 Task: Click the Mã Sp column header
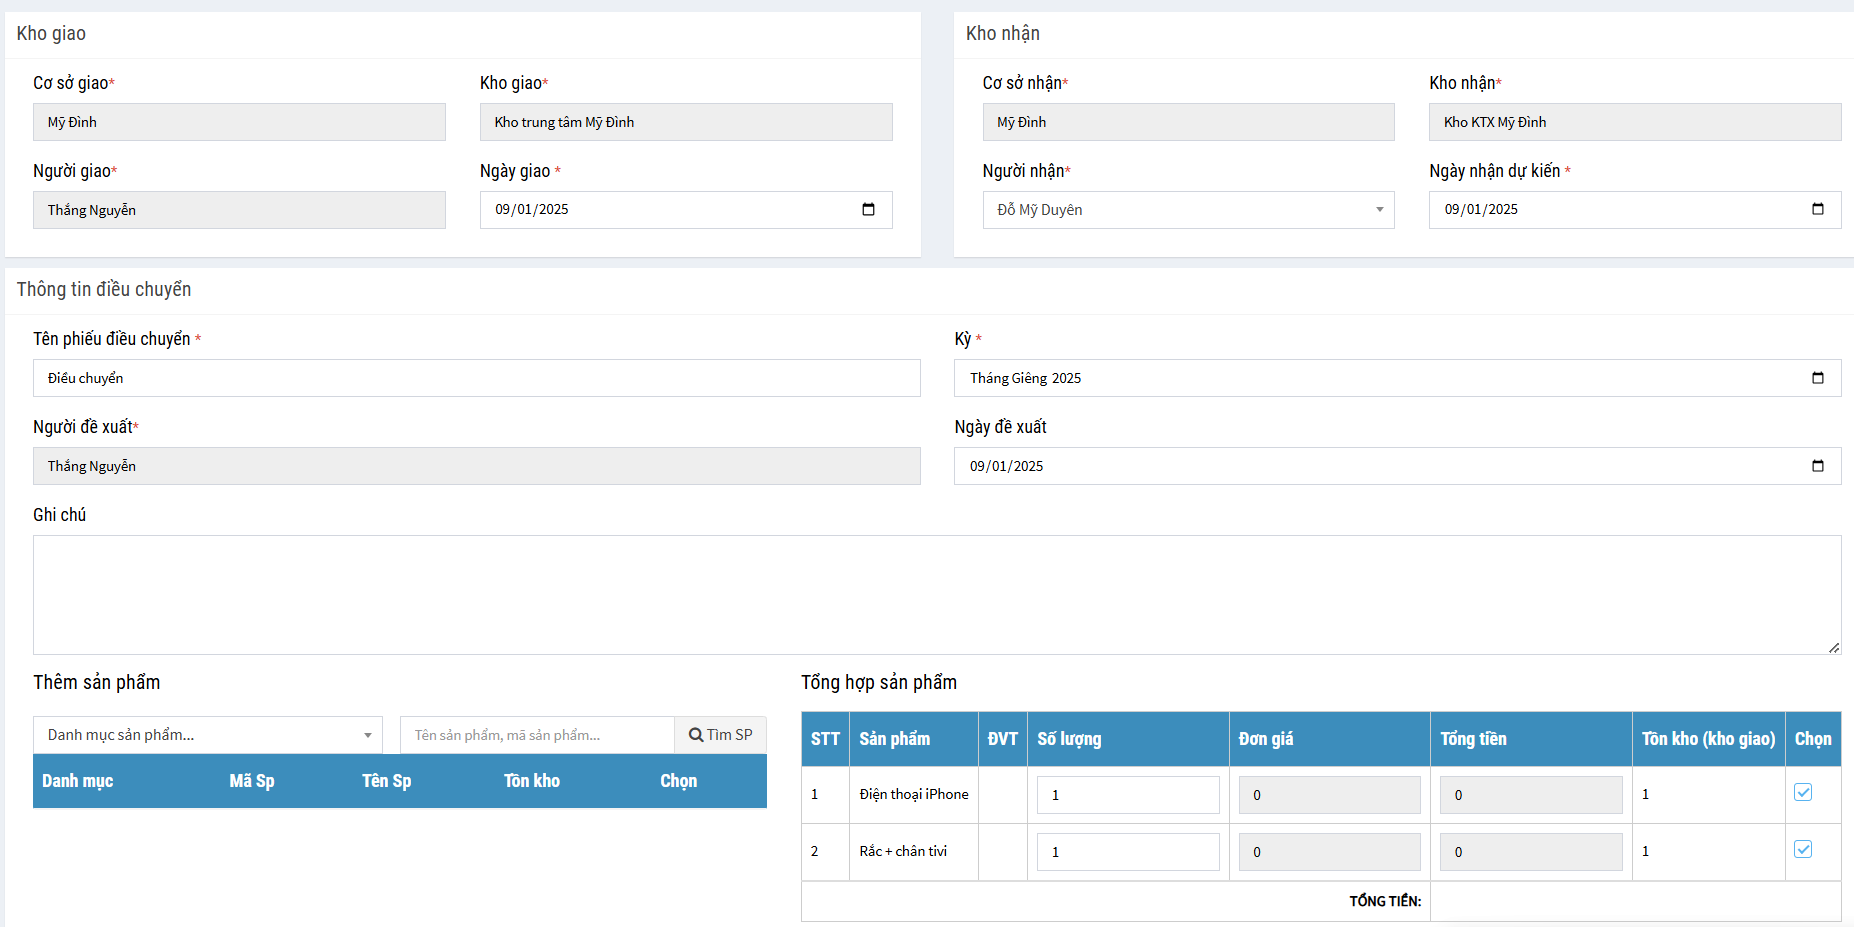251,781
